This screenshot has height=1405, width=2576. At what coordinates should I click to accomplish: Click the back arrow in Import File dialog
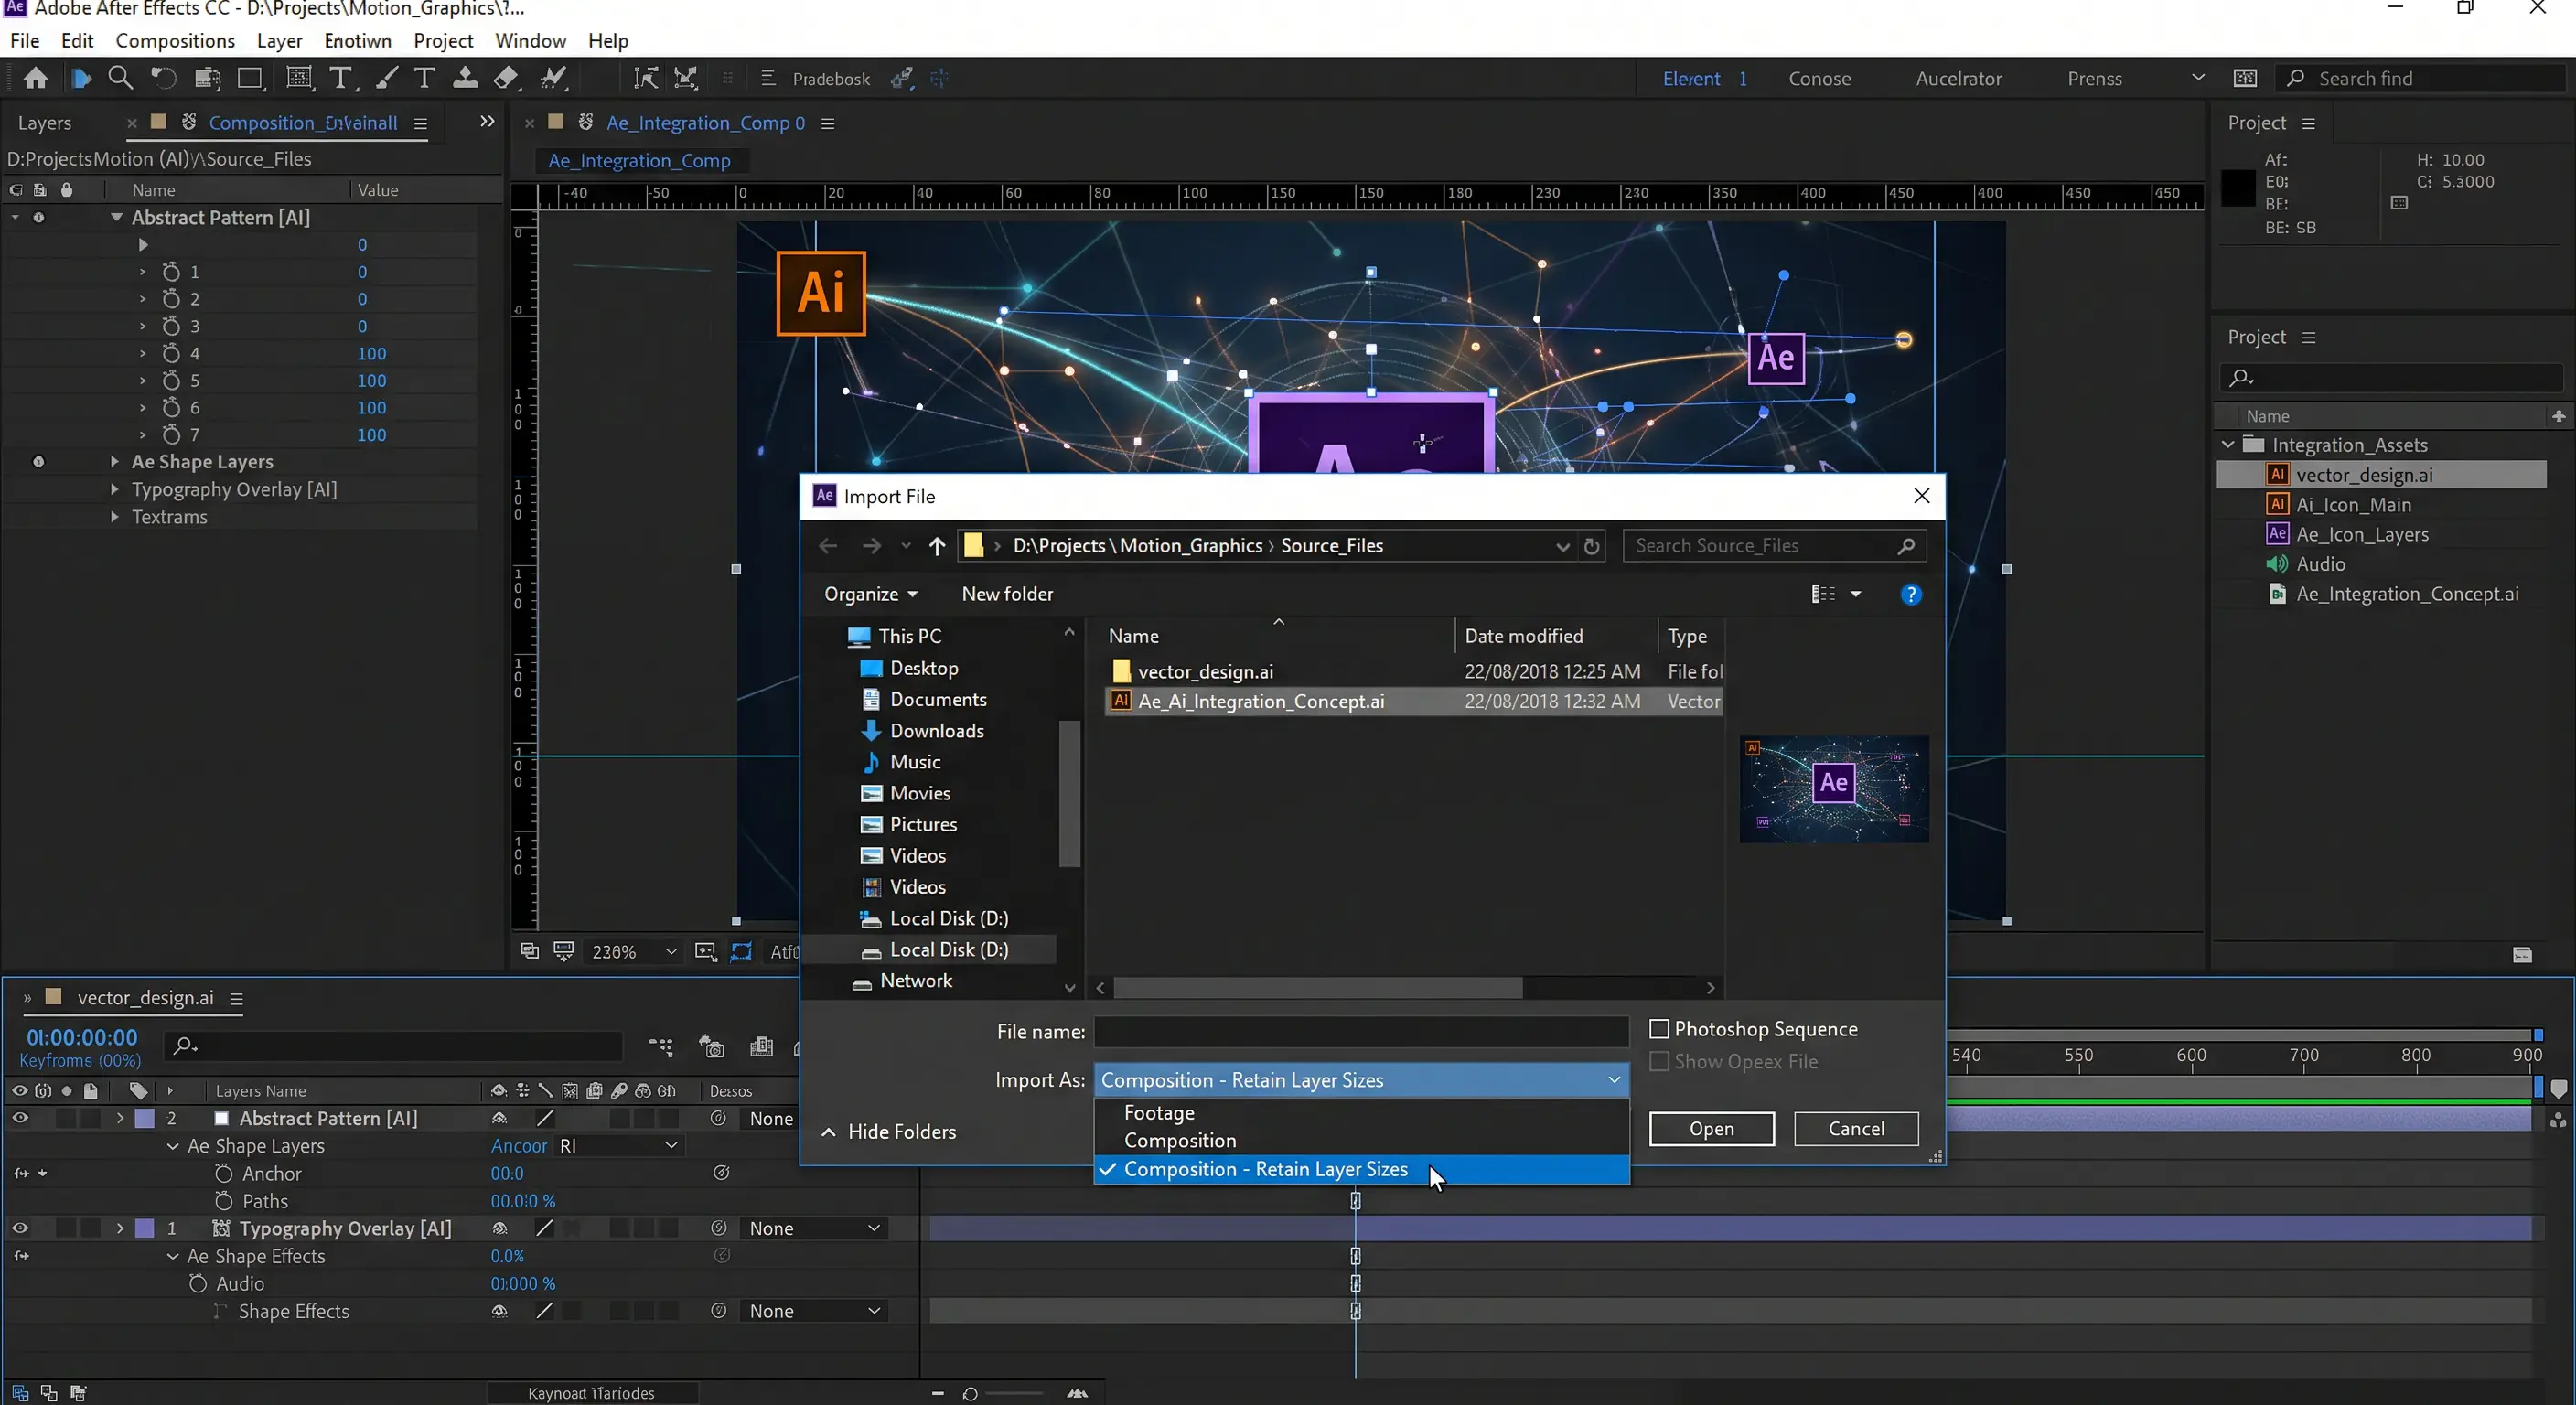click(828, 546)
